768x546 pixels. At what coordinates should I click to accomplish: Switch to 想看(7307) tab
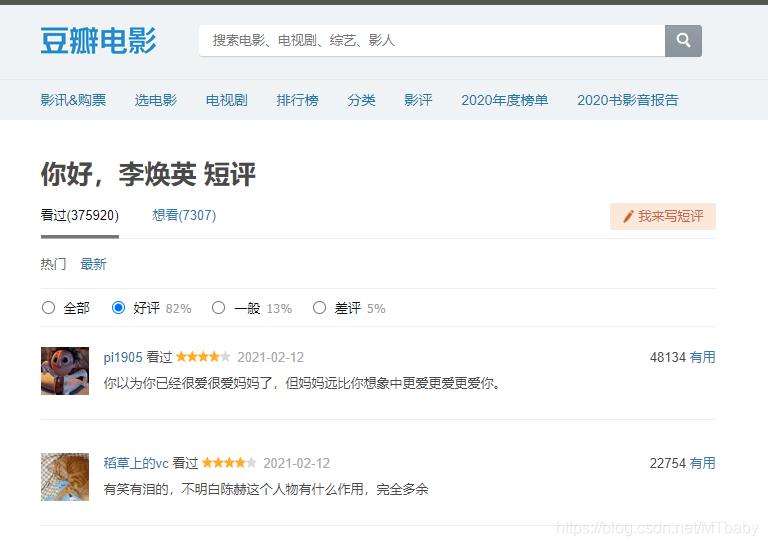184,215
